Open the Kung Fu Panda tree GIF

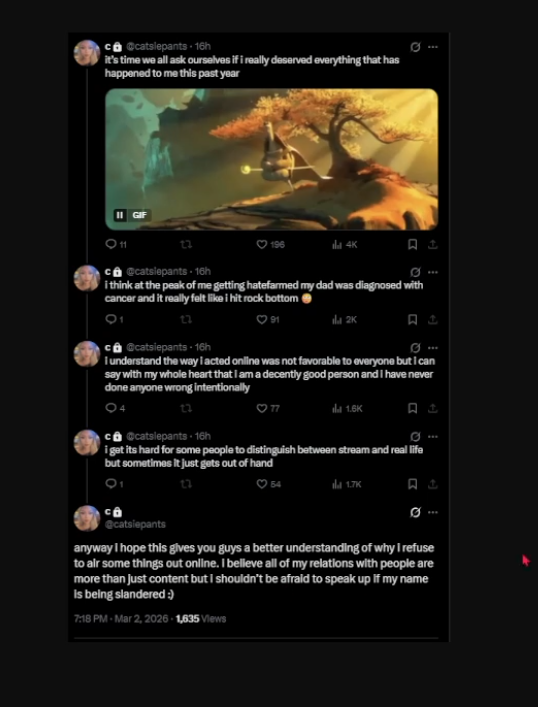point(271,159)
